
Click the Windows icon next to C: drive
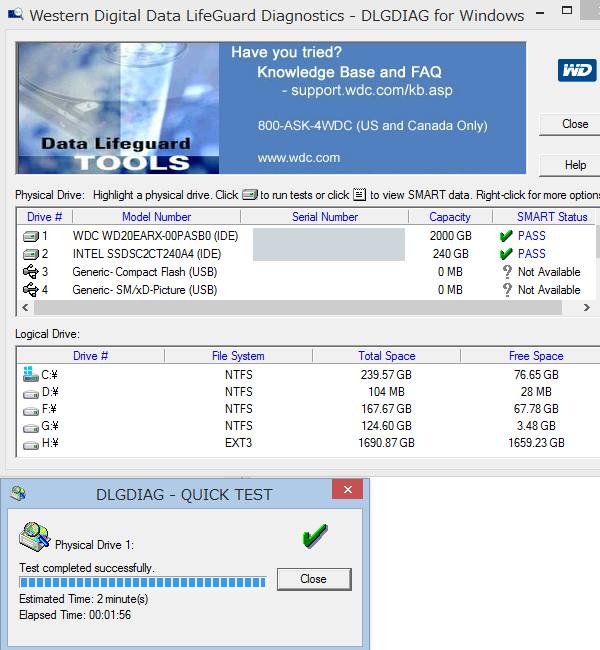point(30,375)
